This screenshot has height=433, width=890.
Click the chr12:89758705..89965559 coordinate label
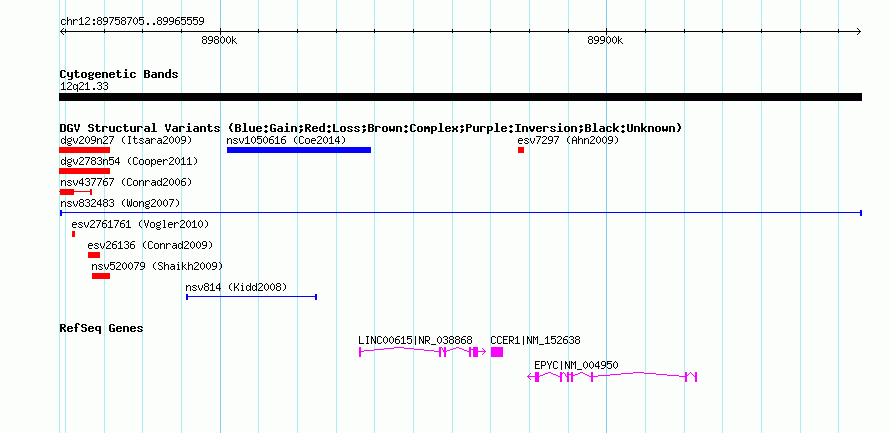click(132, 22)
